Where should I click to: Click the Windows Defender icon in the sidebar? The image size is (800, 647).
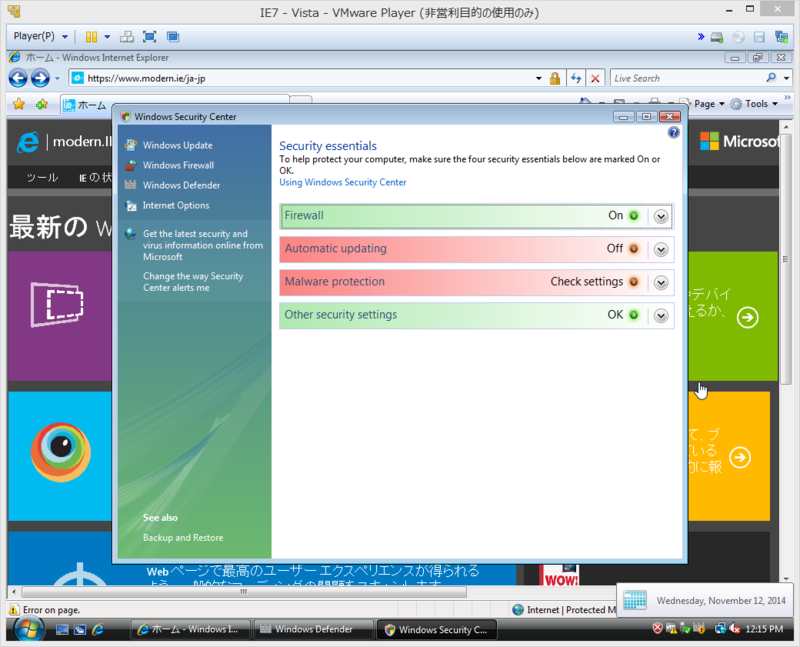click(131, 185)
